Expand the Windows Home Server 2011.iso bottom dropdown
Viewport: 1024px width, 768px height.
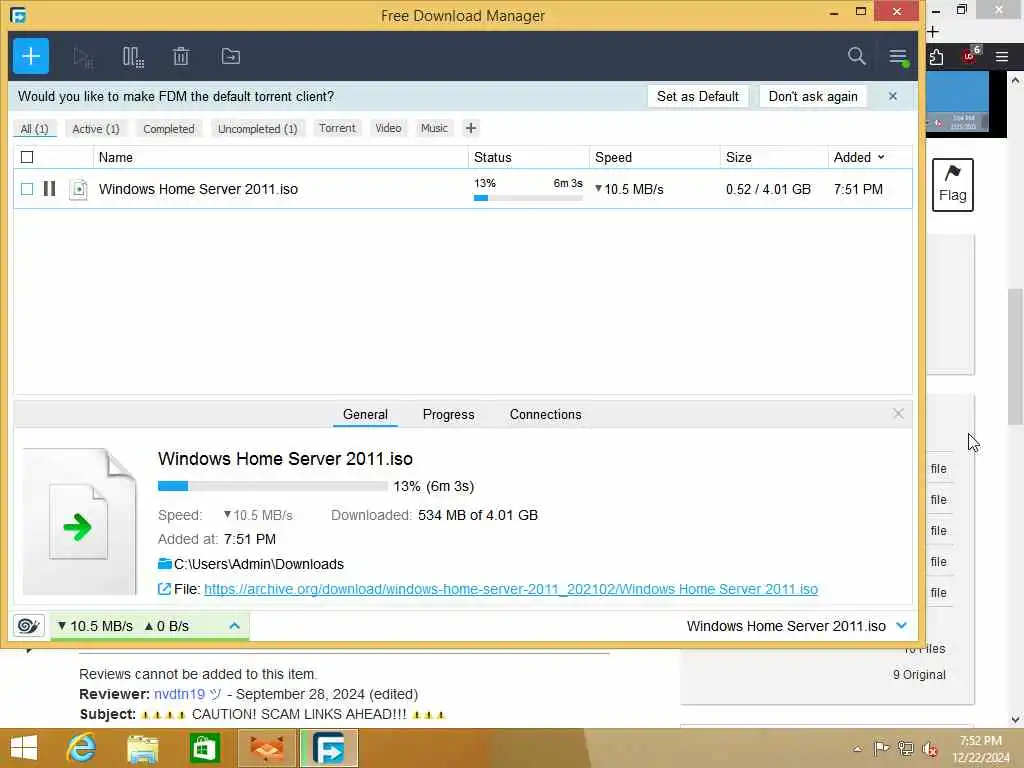[902, 626]
